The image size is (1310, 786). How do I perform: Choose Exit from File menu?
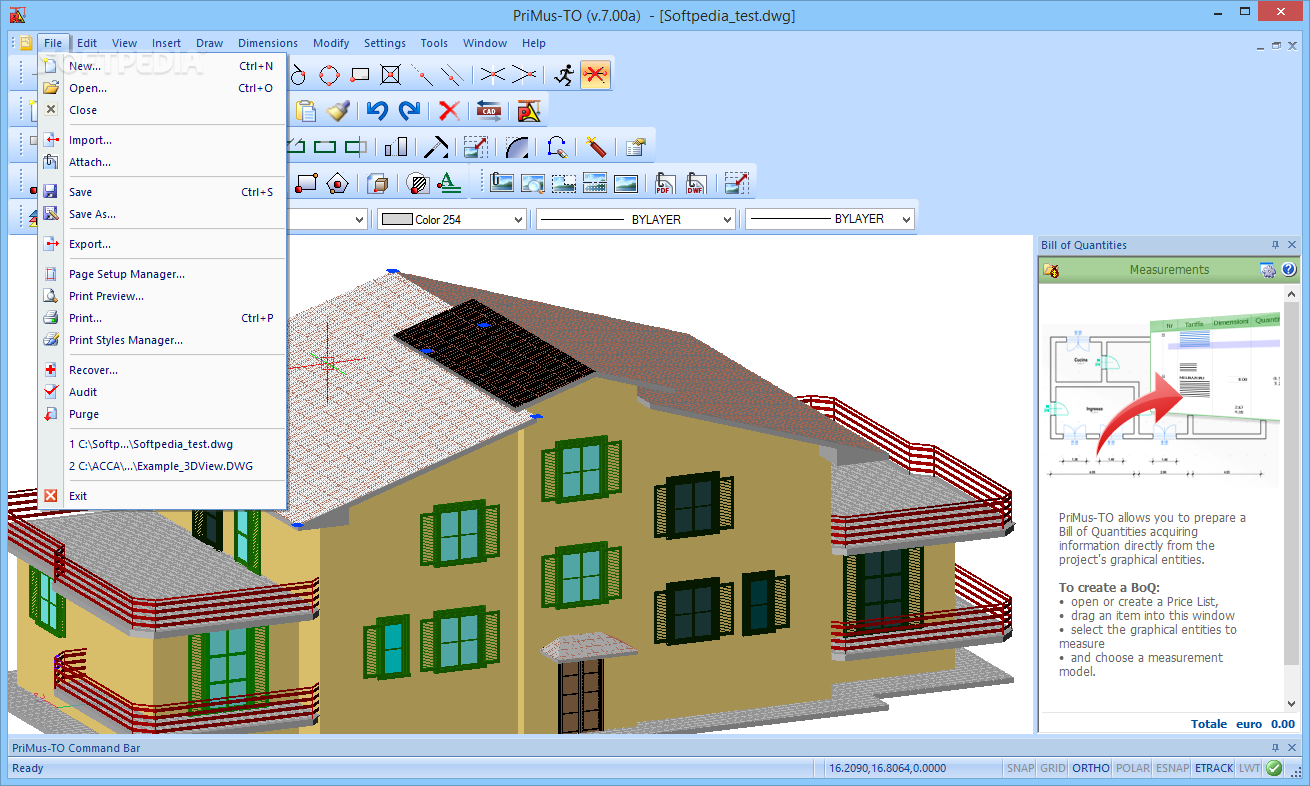pos(163,496)
